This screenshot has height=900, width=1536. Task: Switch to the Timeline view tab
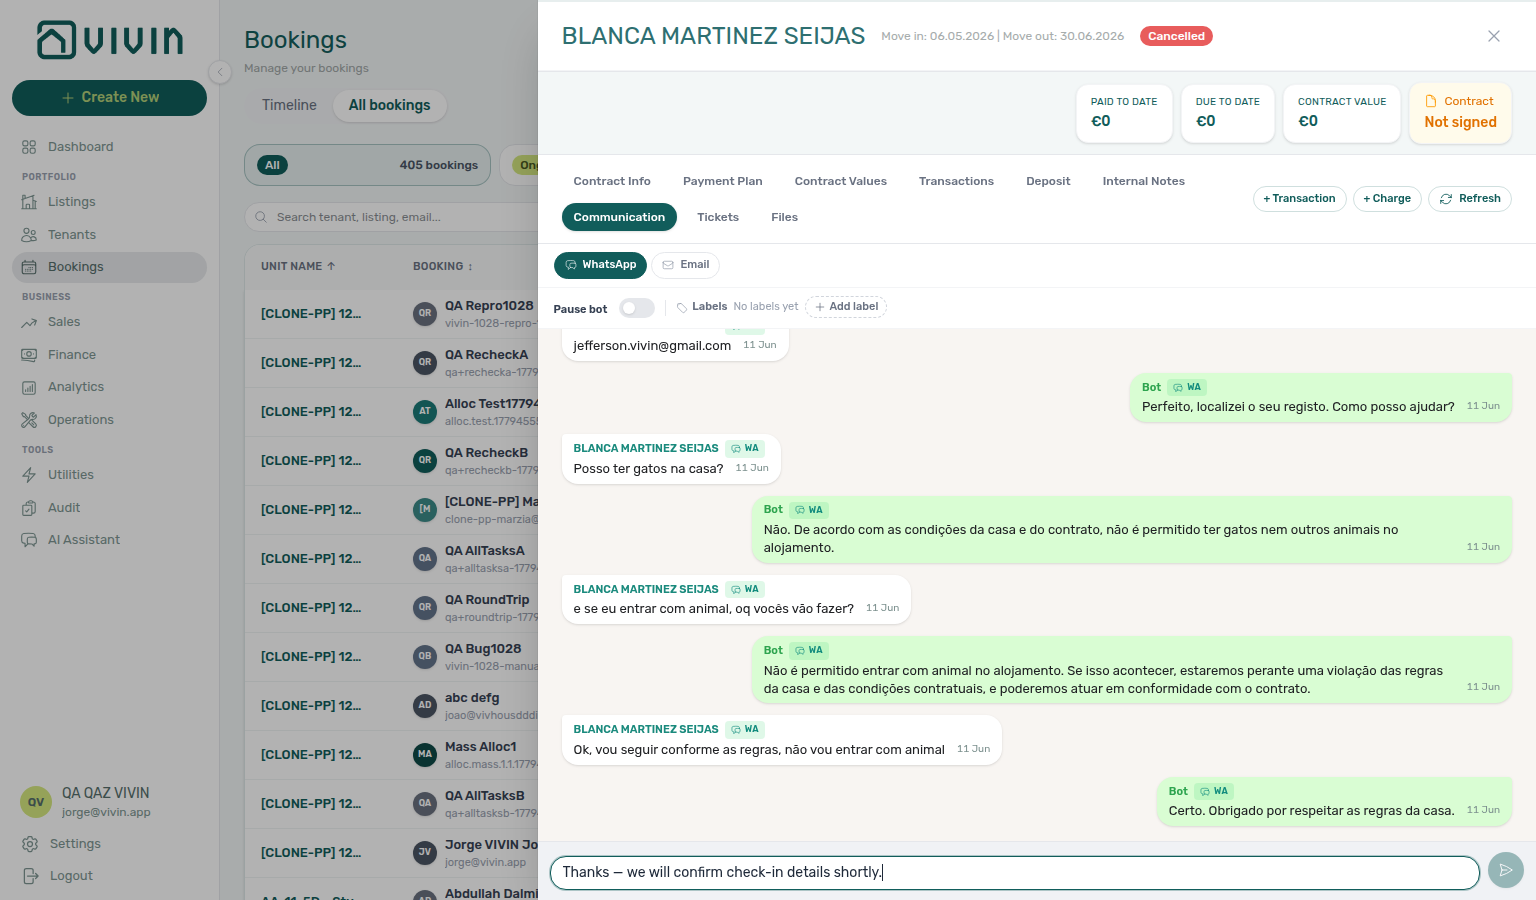(289, 105)
